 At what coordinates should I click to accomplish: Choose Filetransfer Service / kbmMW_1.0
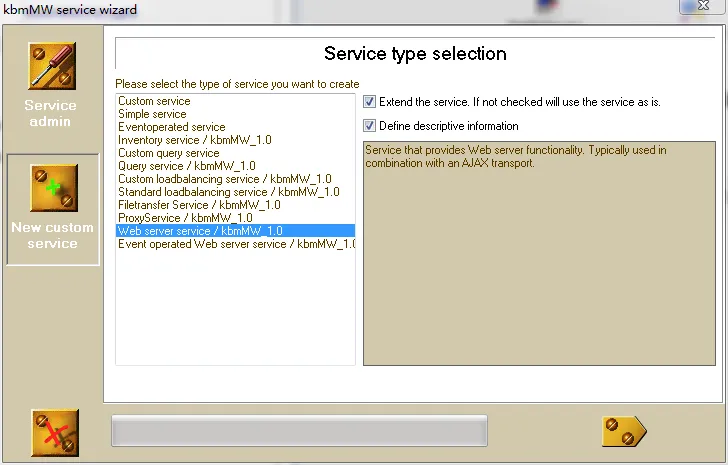(x=235, y=205)
